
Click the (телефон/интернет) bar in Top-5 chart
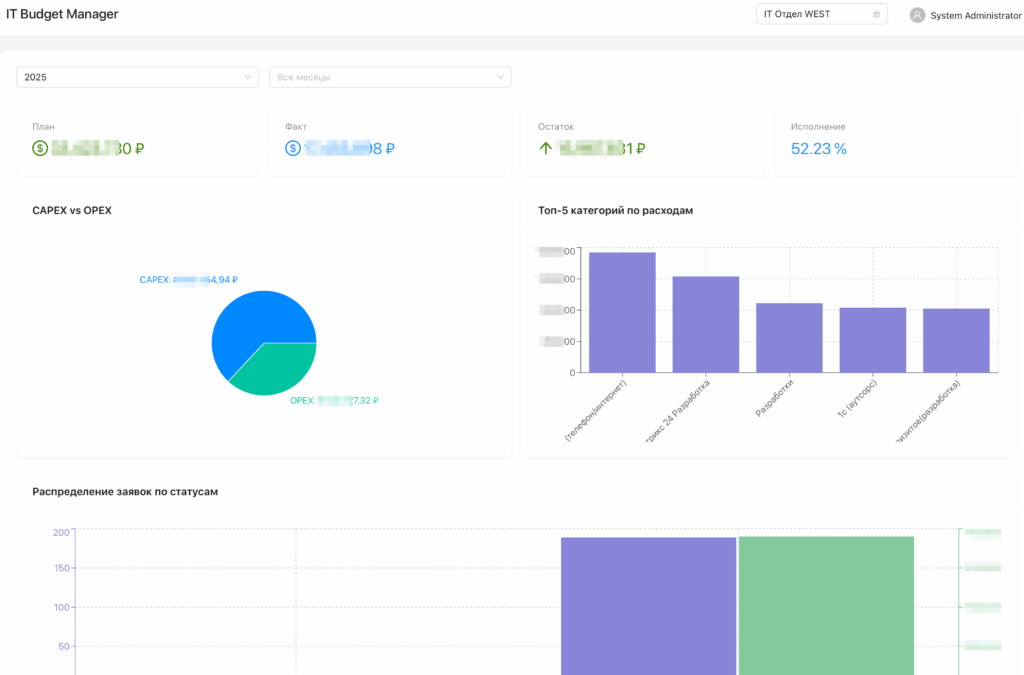point(622,312)
